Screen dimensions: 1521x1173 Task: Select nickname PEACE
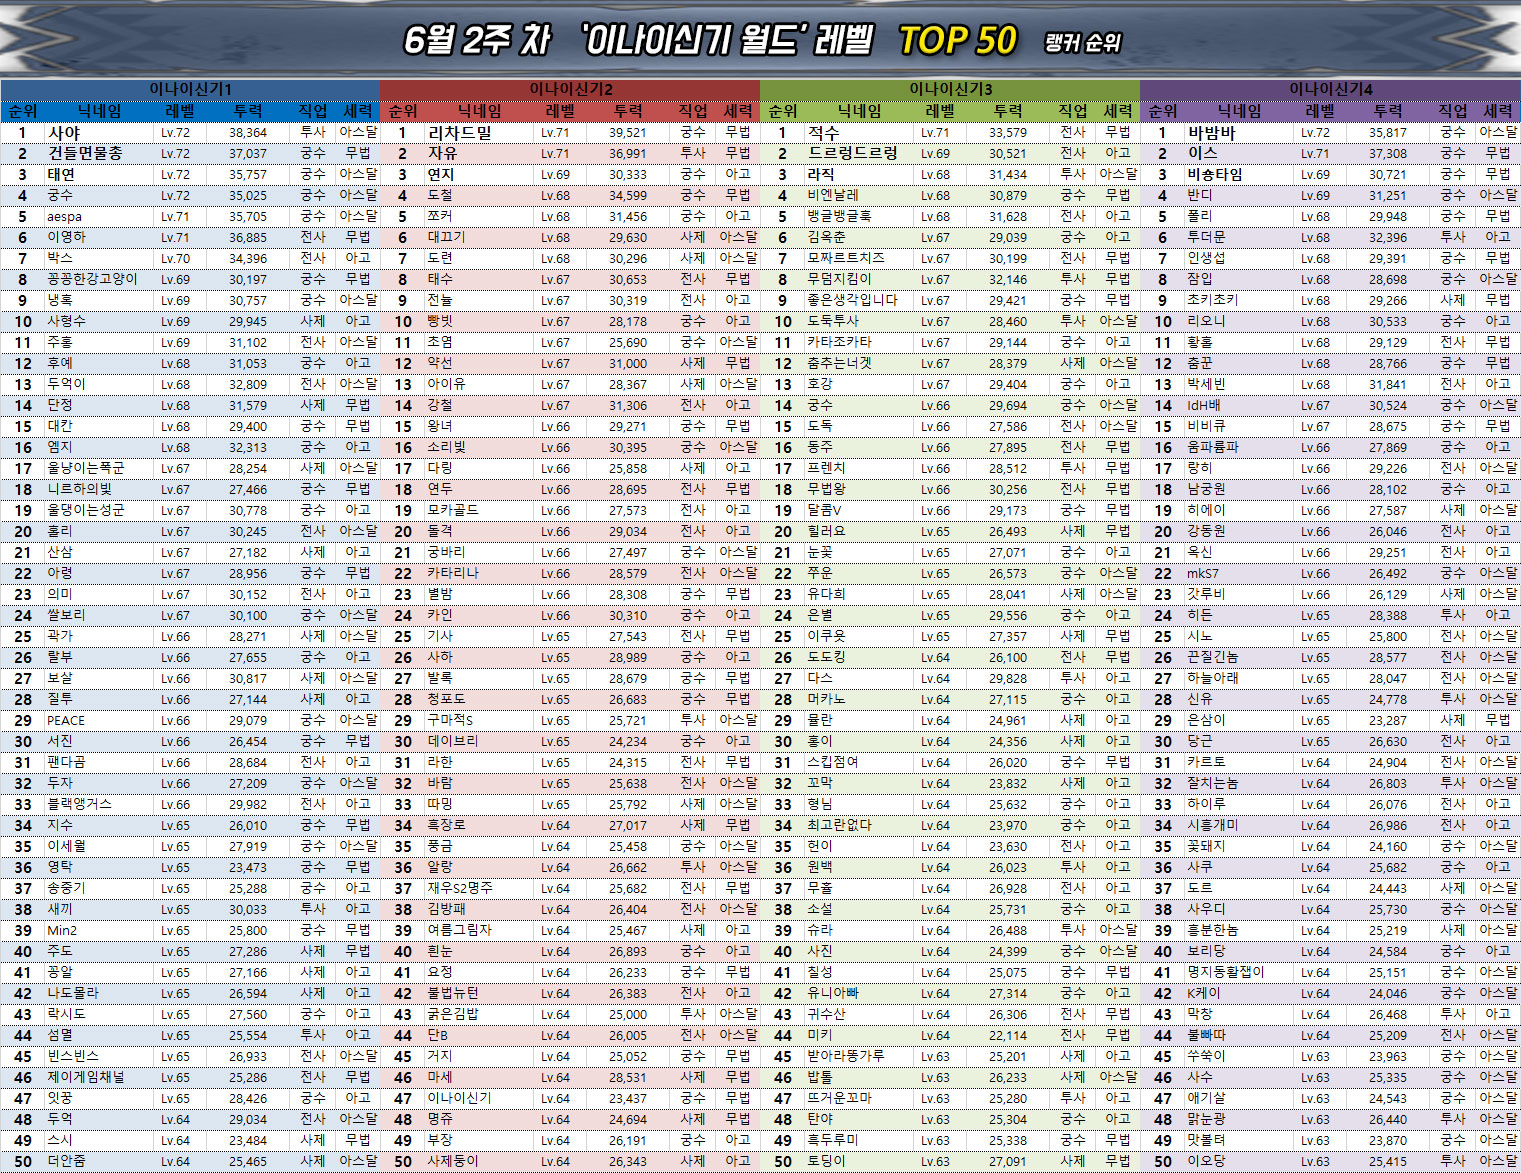click(x=66, y=720)
